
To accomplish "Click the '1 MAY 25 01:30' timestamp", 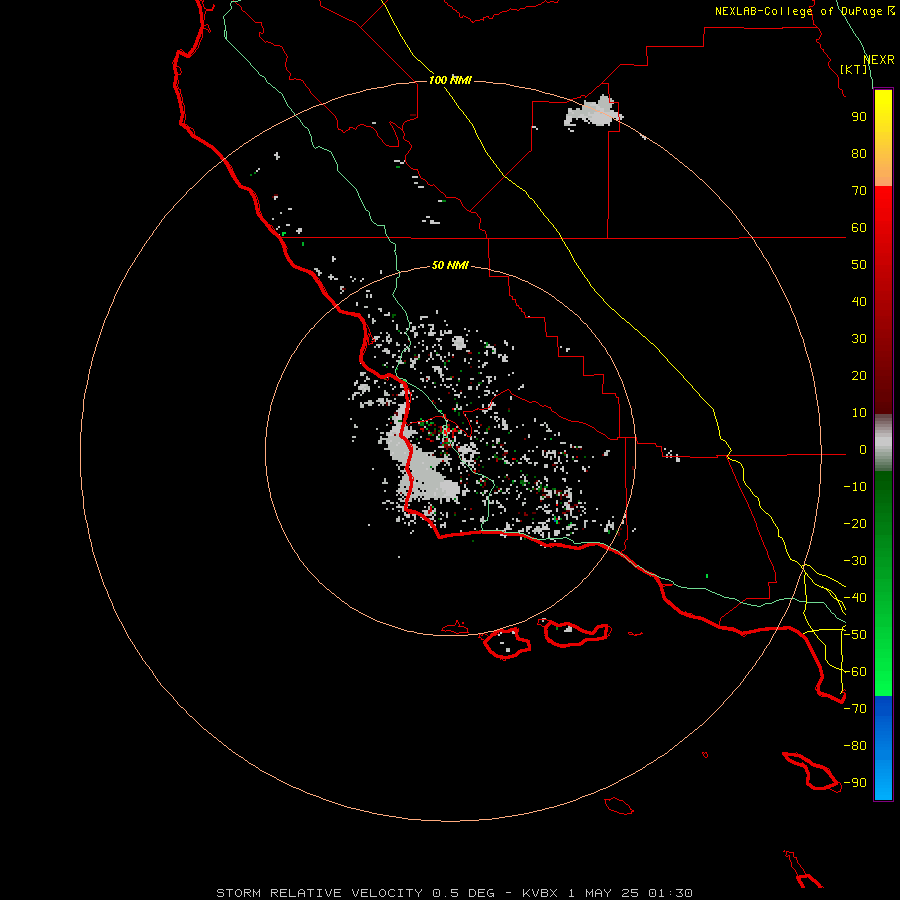I will point(630,893).
